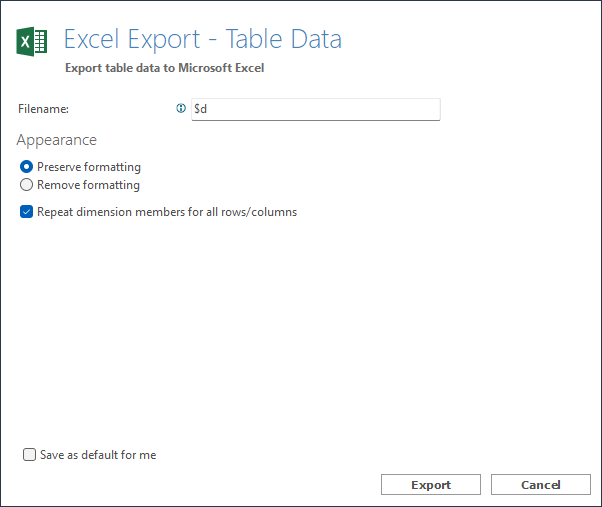This screenshot has height=507, width=602.
Task: Focus the Filename input field
Action: point(316,109)
